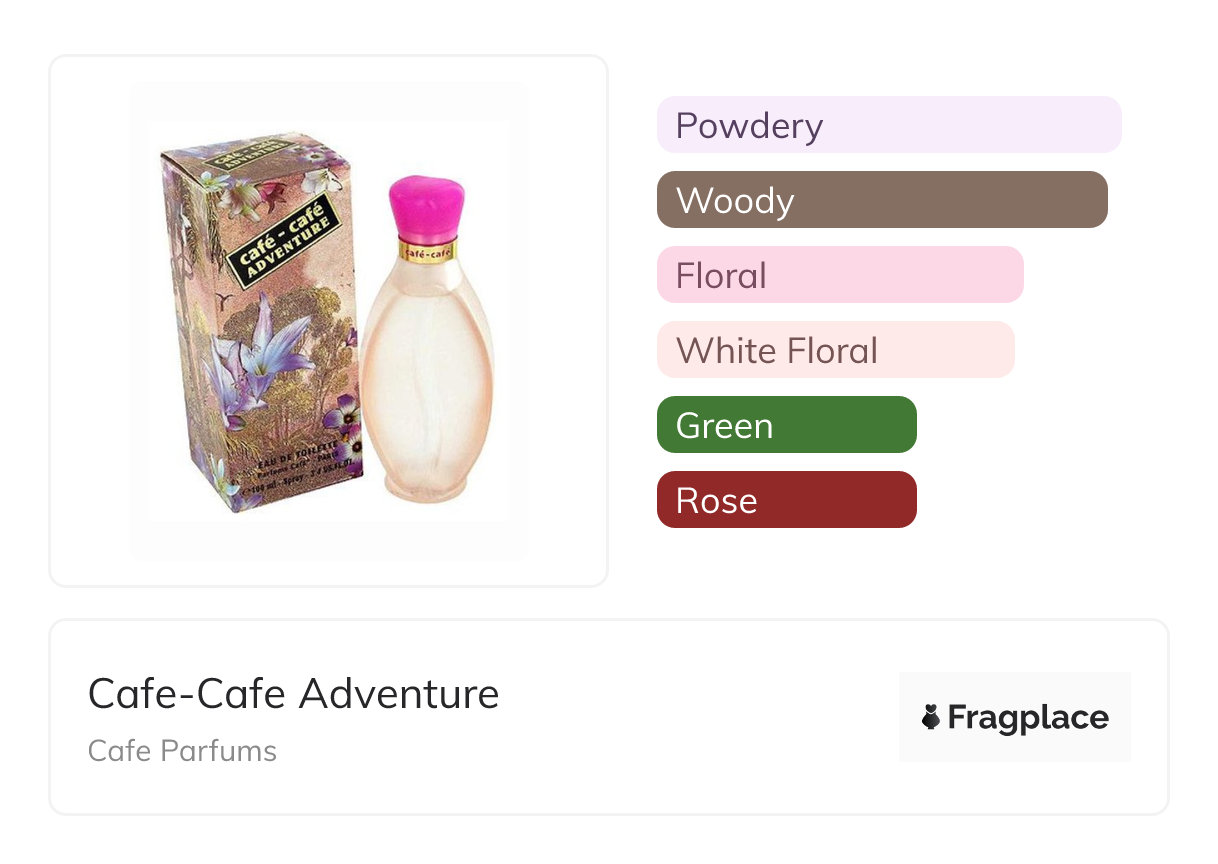Image resolution: width=1218 pixels, height=864 pixels.
Task: Click the dark red Rose accord bar
Action: click(x=786, y=500)
